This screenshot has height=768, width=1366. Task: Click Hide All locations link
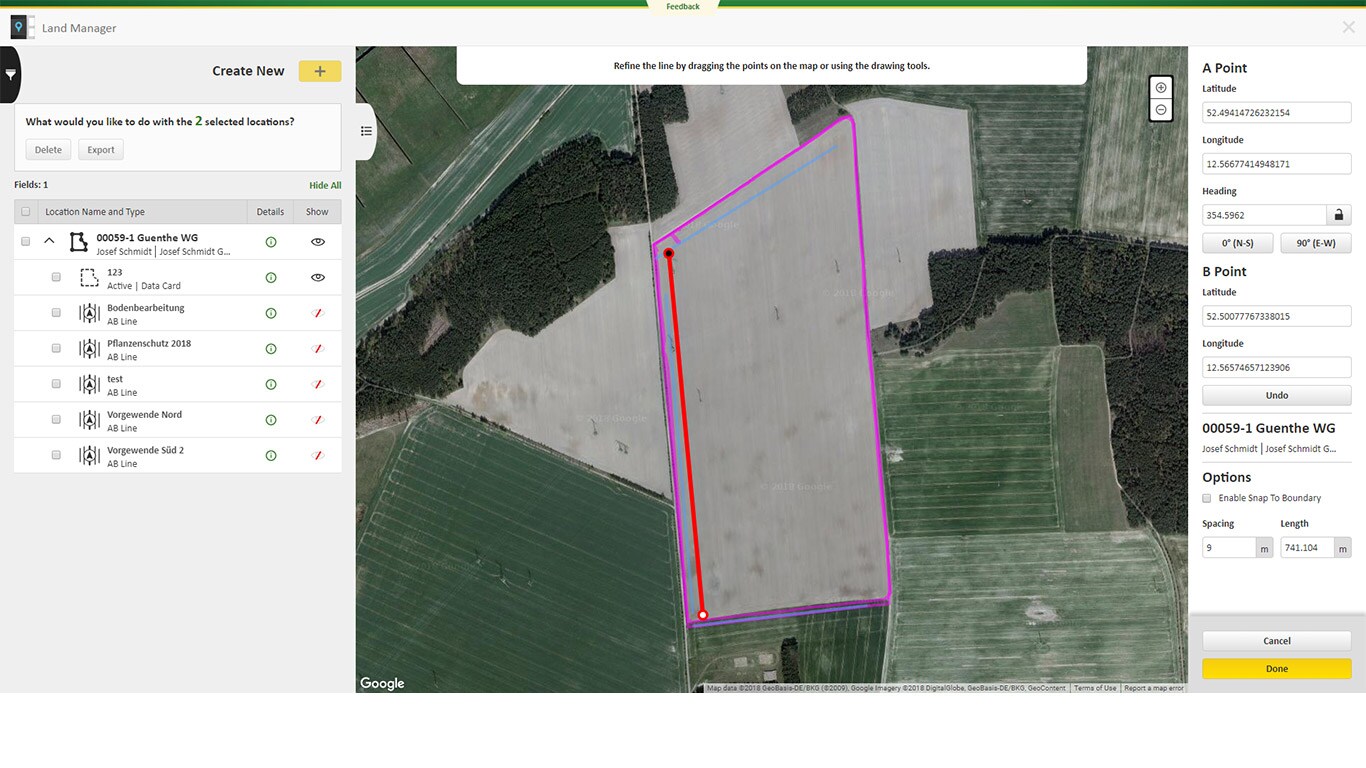[325, 185]
